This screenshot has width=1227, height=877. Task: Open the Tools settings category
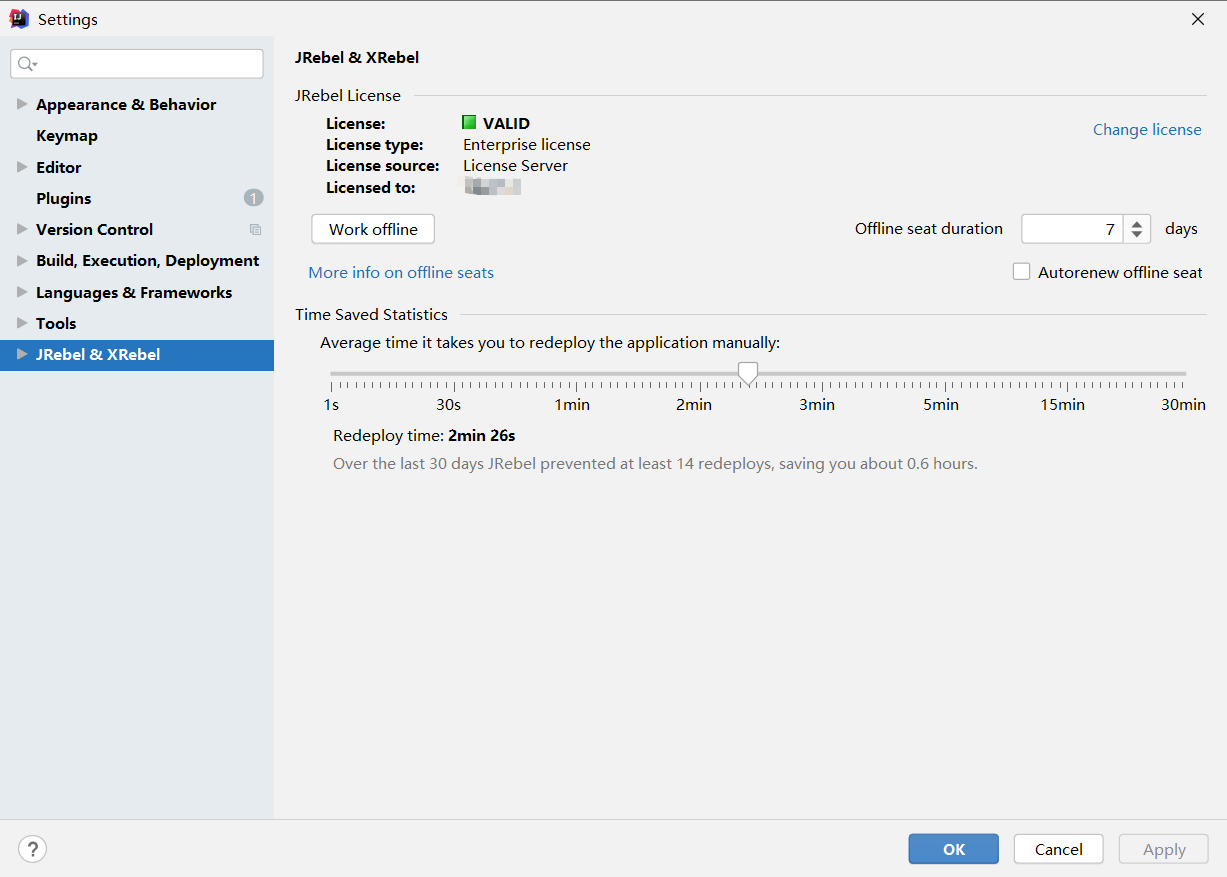[56, 323]
